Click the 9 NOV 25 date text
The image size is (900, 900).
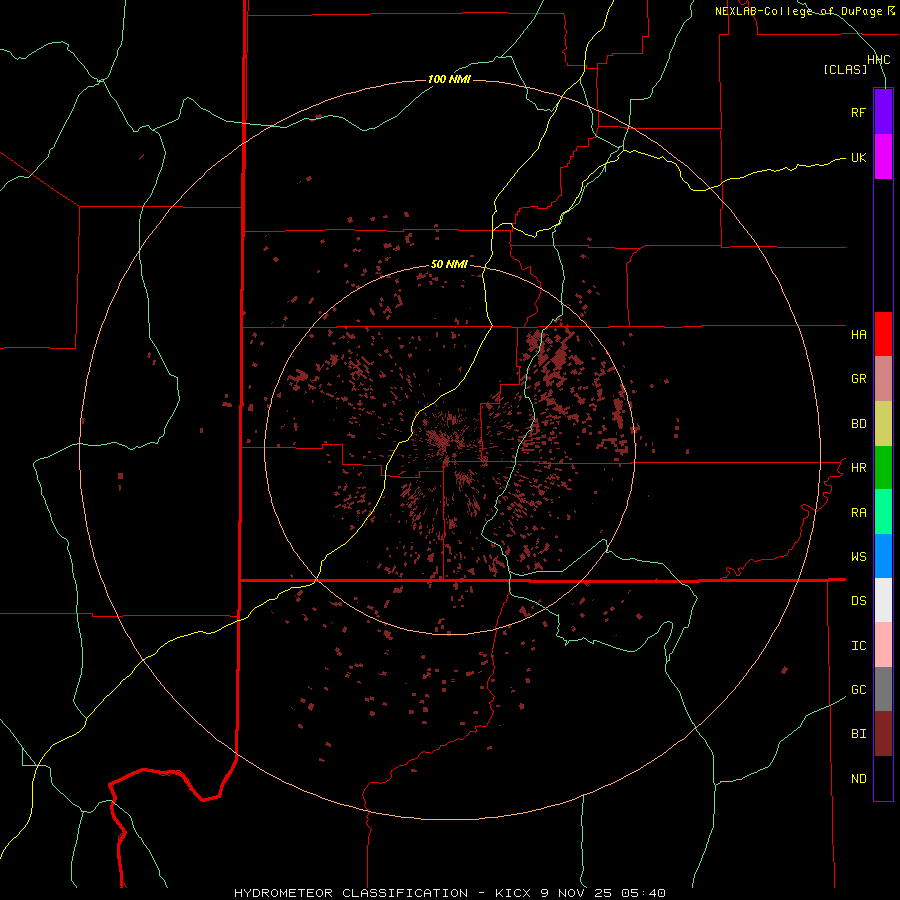click(577, 893)
